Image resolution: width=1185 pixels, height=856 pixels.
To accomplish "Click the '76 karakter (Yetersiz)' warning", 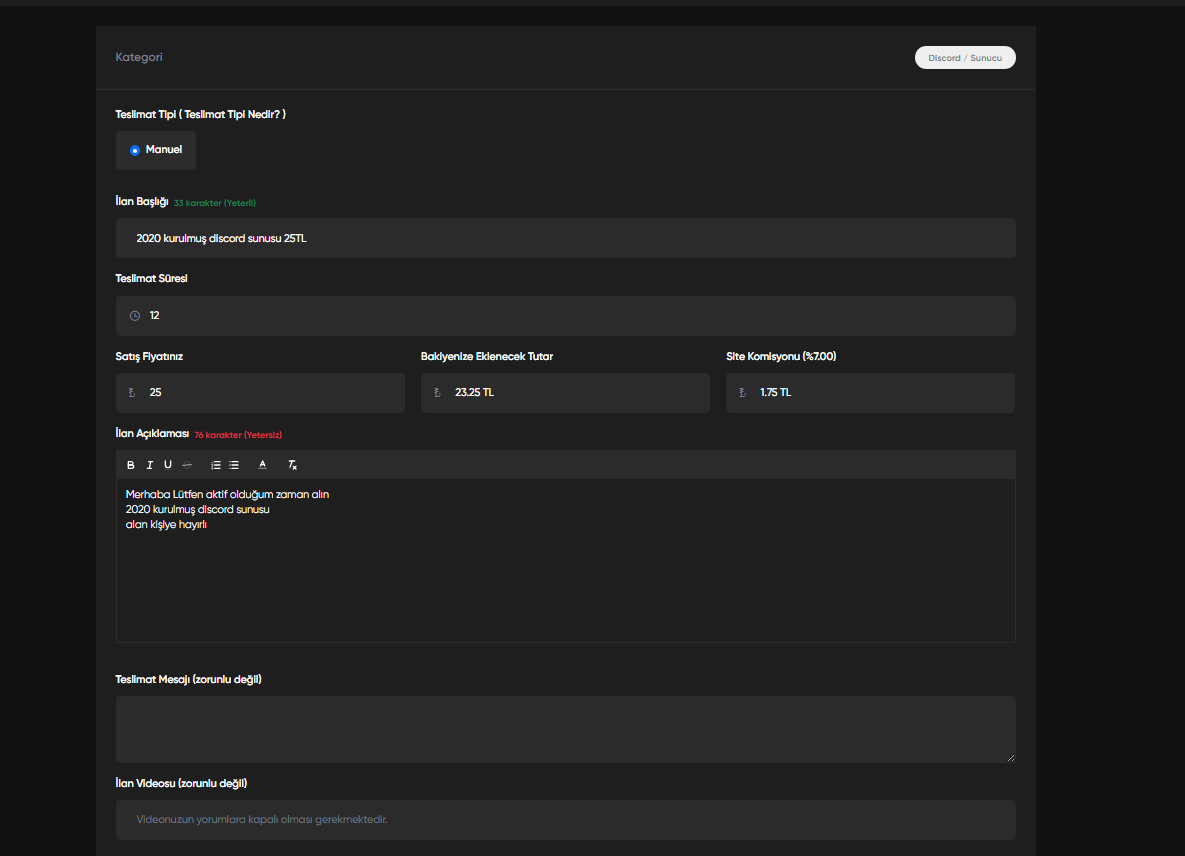I will click(238, 435).
